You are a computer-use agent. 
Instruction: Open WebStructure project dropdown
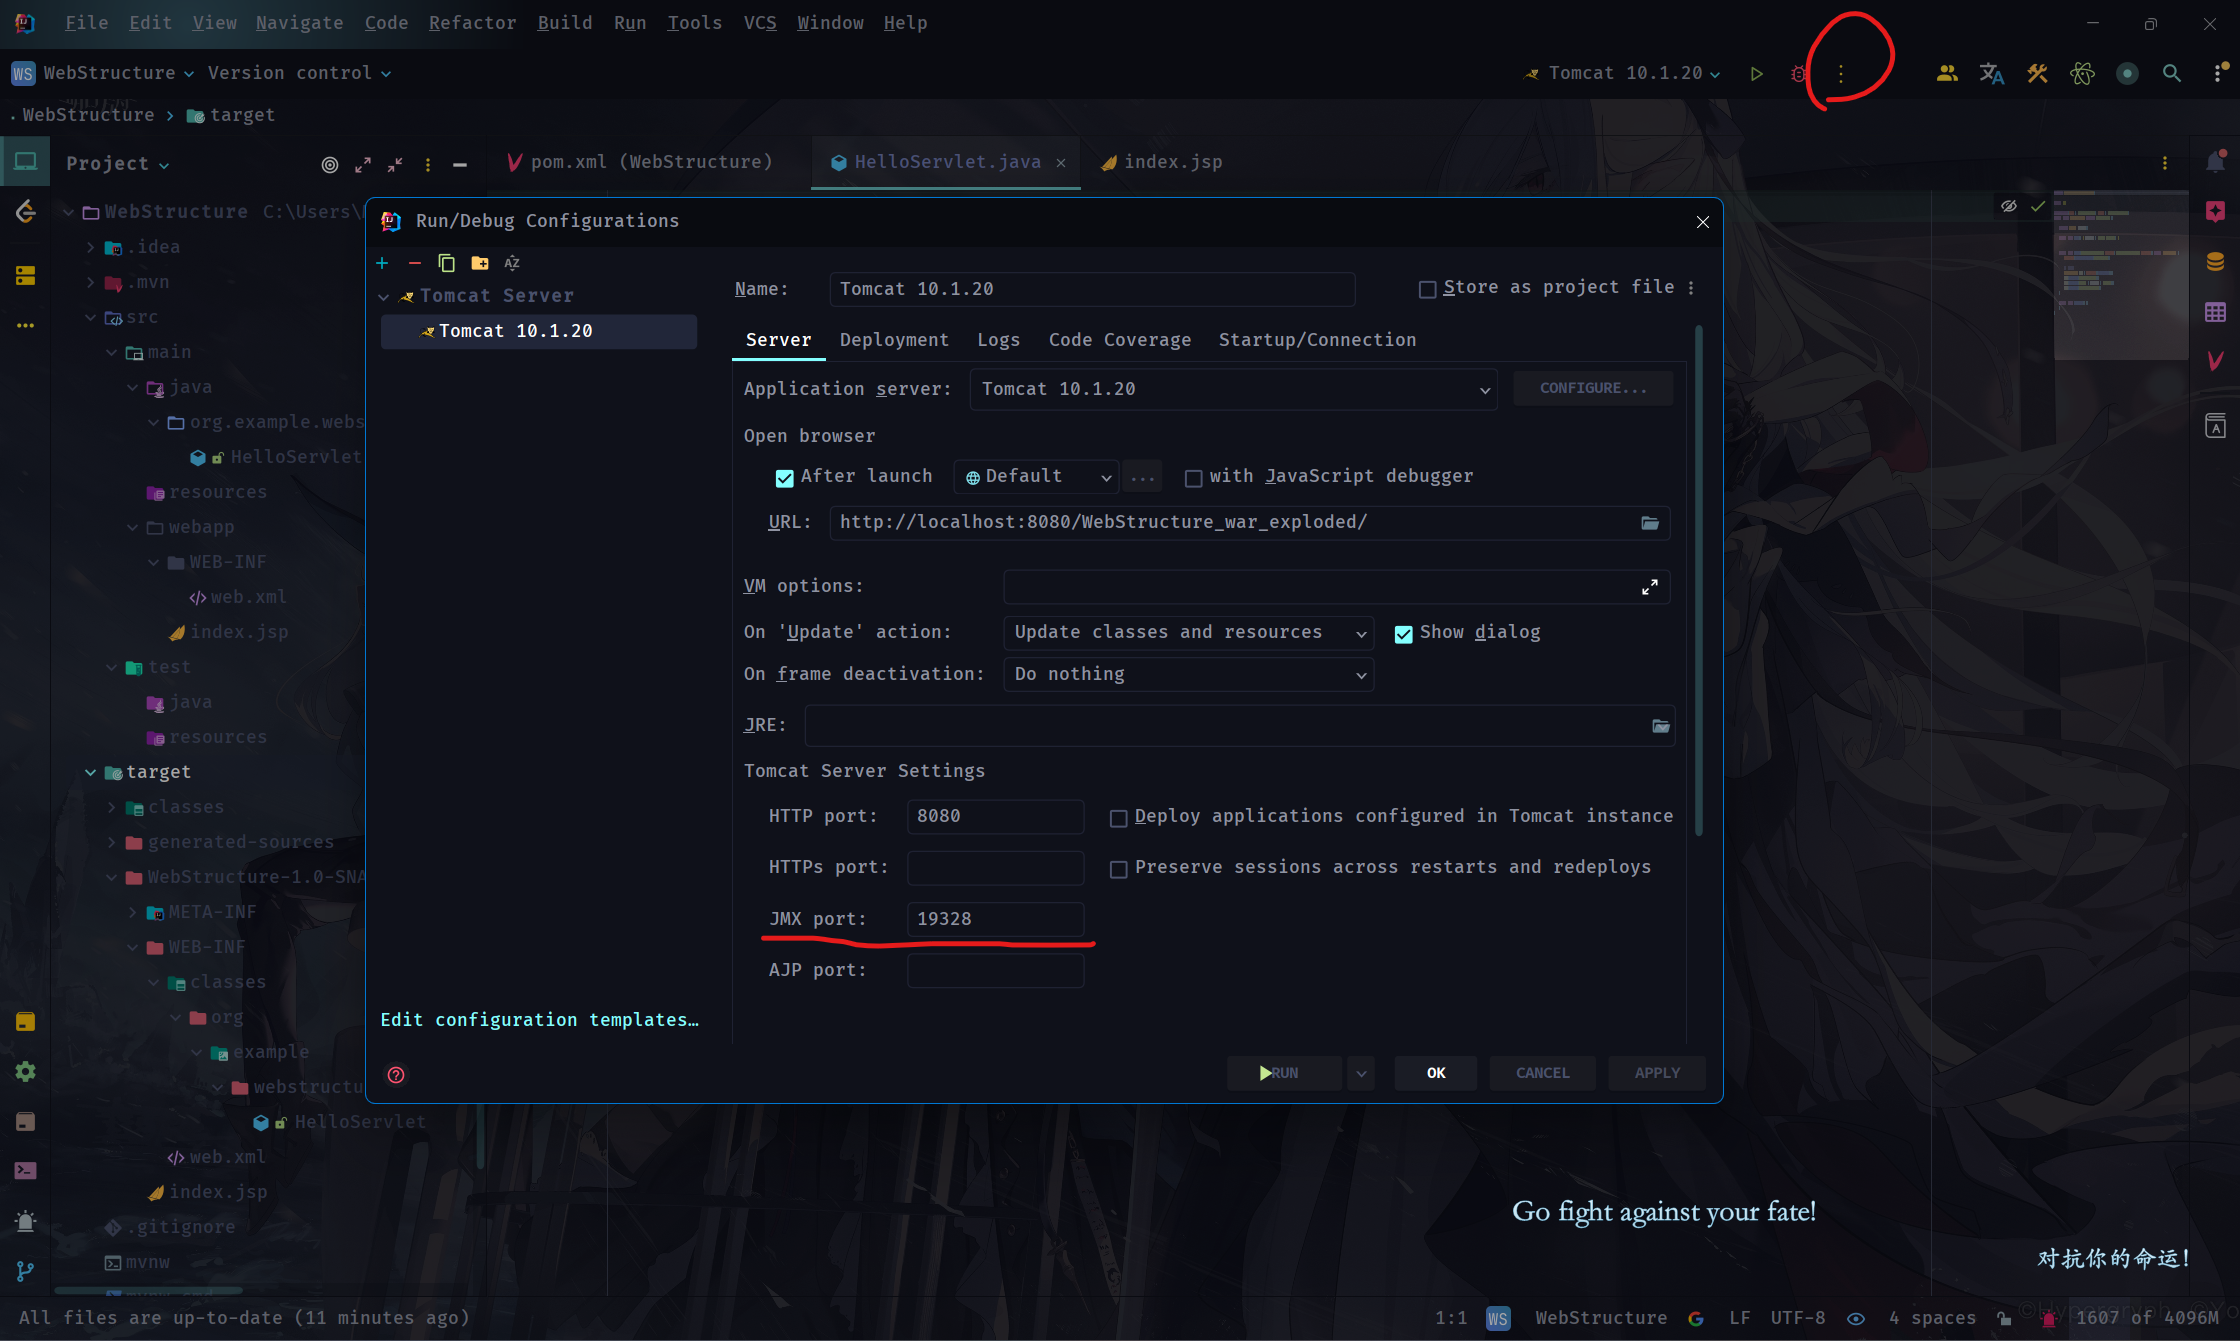click(x=102, y=73)
